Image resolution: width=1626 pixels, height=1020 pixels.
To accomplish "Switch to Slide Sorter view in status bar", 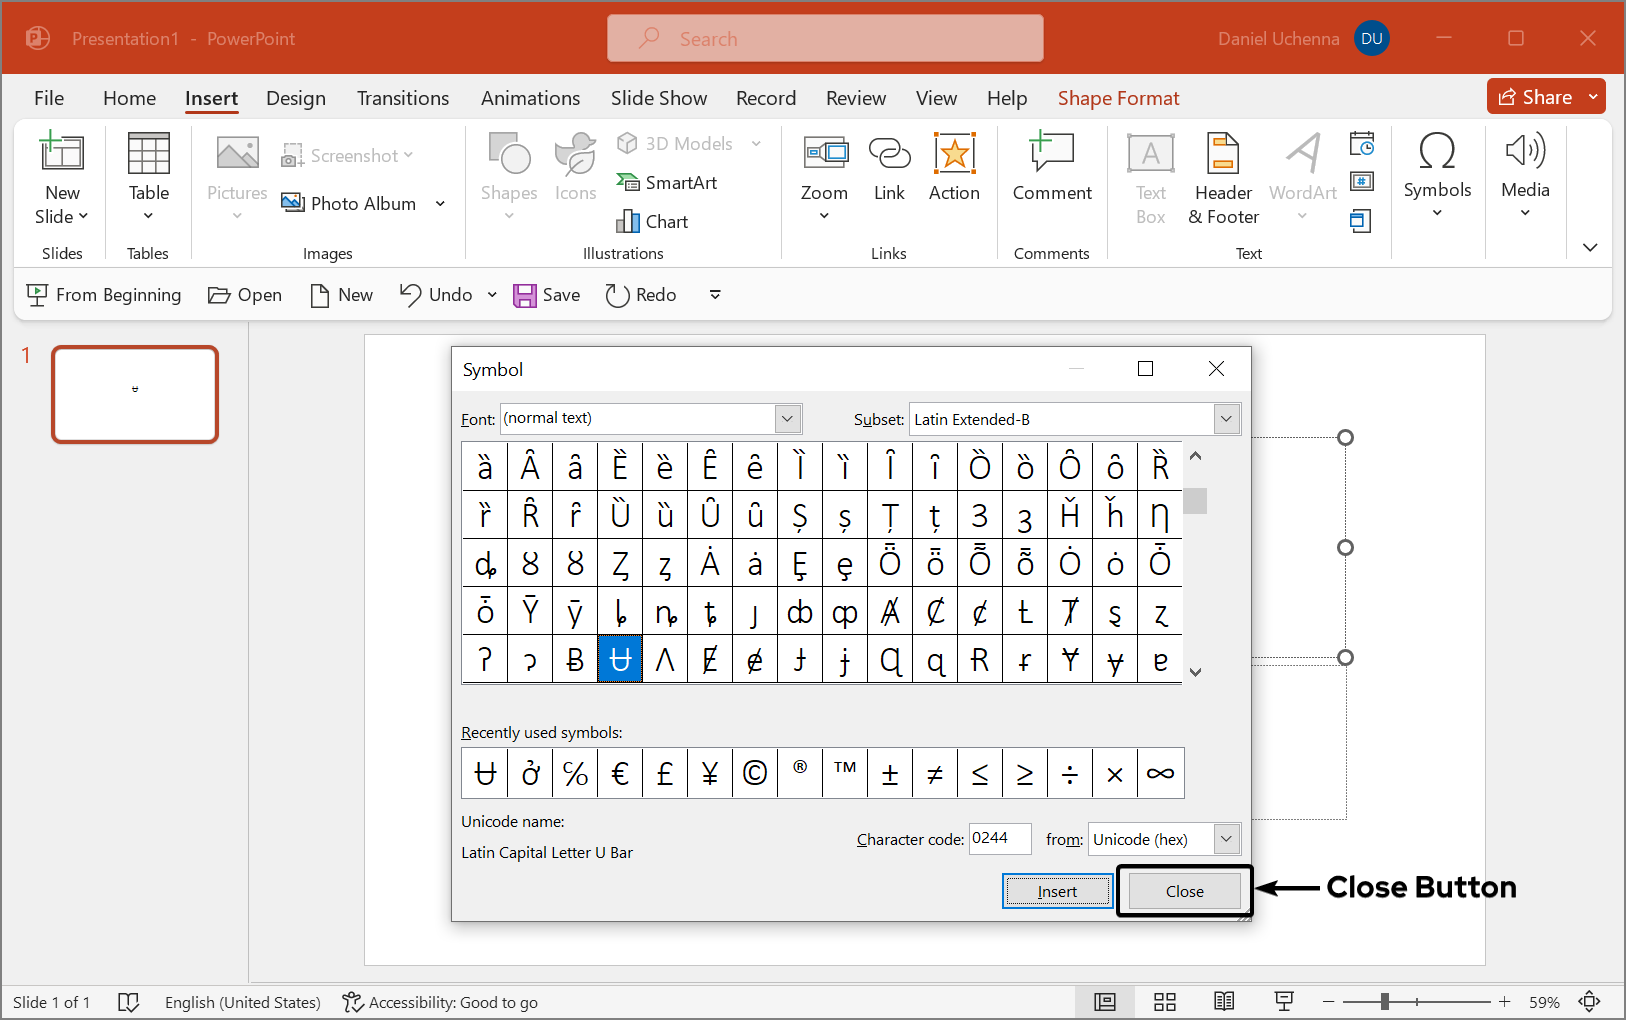I will (x=1164, y=1002).
